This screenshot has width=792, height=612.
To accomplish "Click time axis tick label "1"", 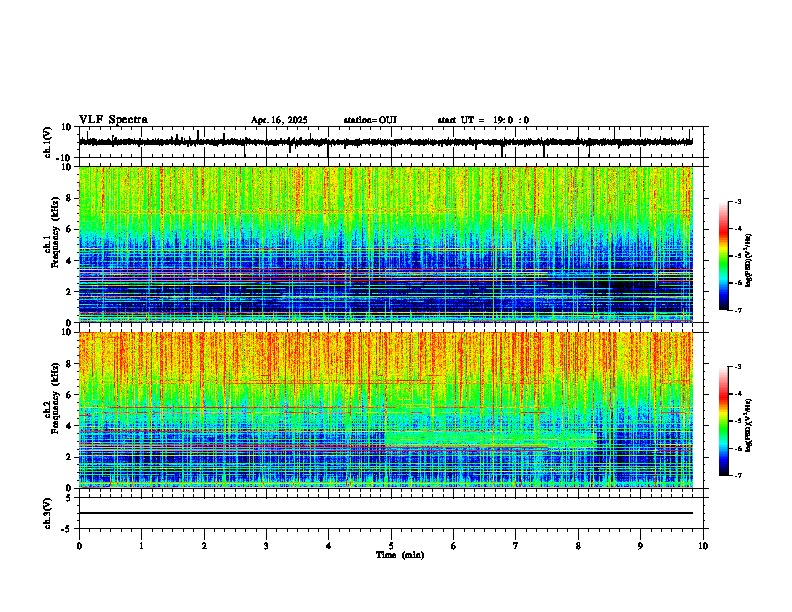I will coord(141,546).
